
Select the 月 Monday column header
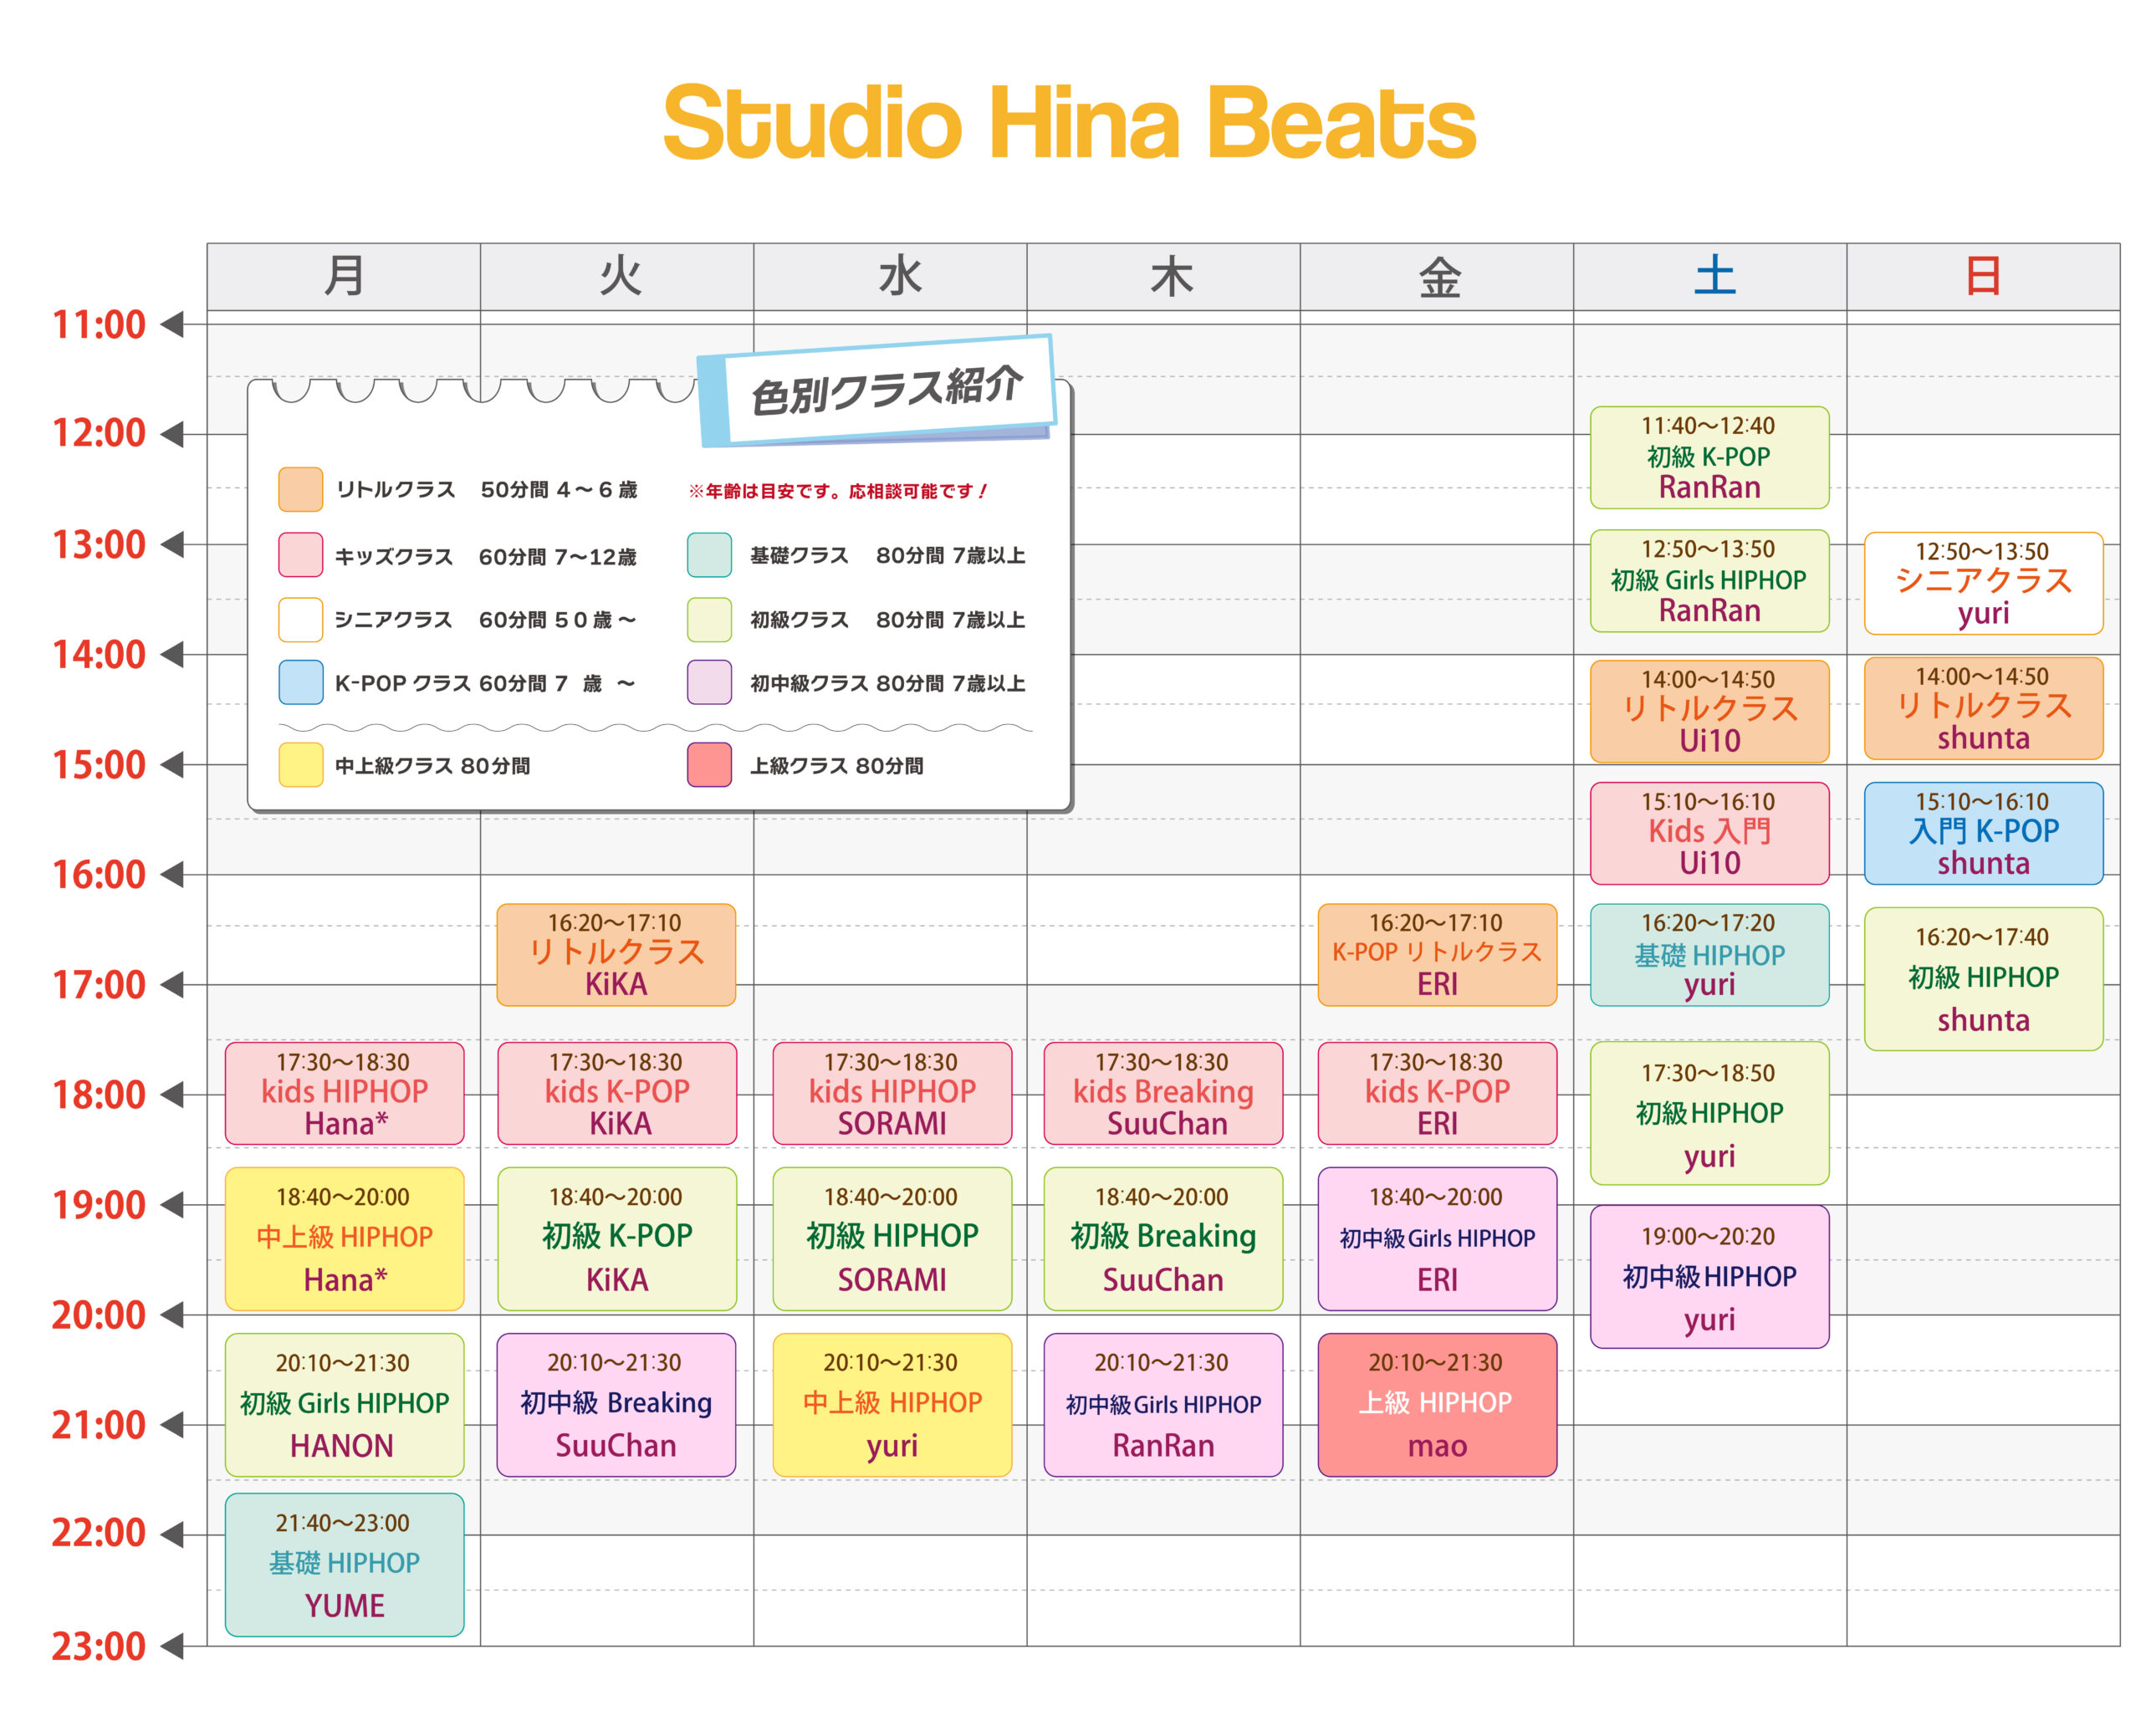[x=343, y=276]
